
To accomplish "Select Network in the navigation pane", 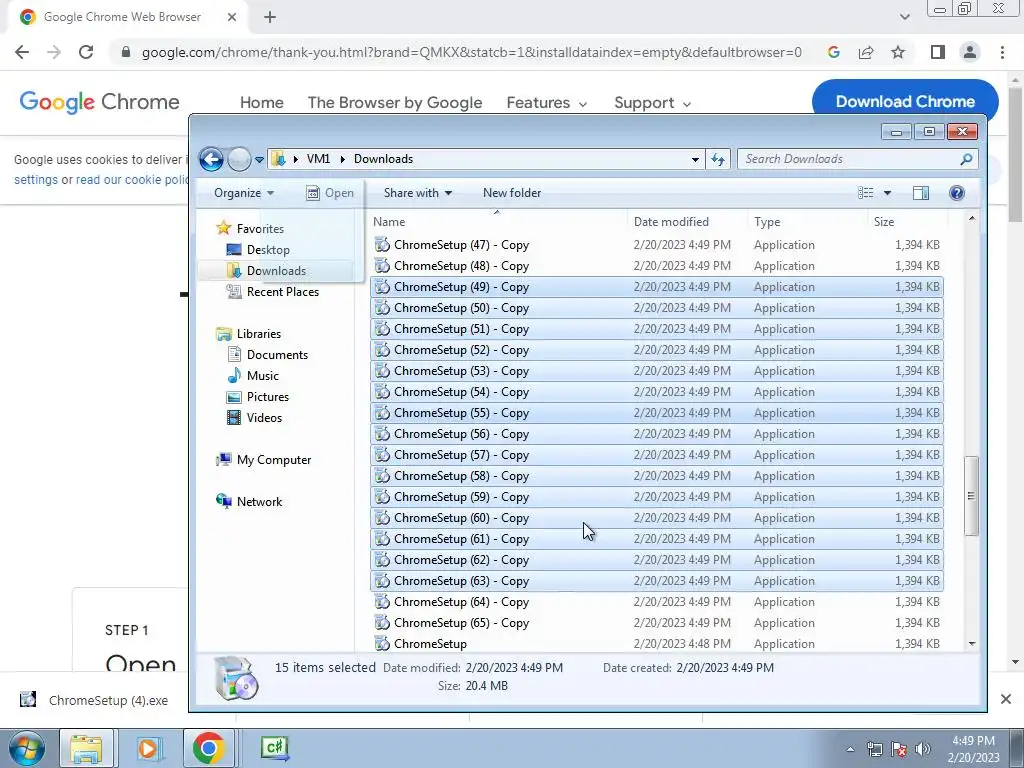I will tap(259, 502).
